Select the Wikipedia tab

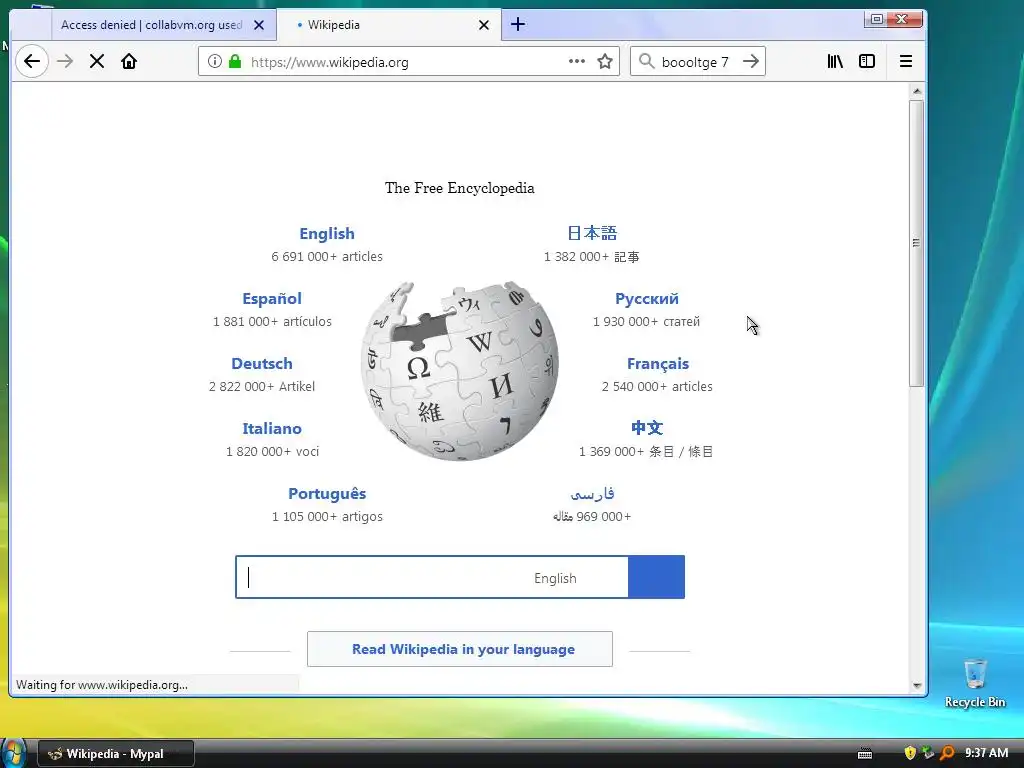[x=389, y=25]
